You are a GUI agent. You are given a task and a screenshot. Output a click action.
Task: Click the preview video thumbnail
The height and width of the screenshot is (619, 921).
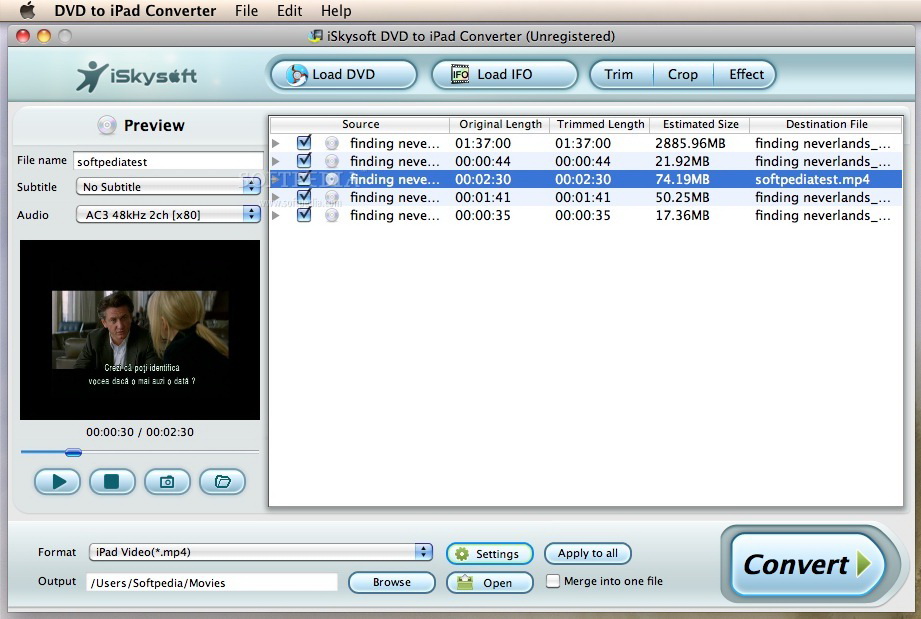140,329
